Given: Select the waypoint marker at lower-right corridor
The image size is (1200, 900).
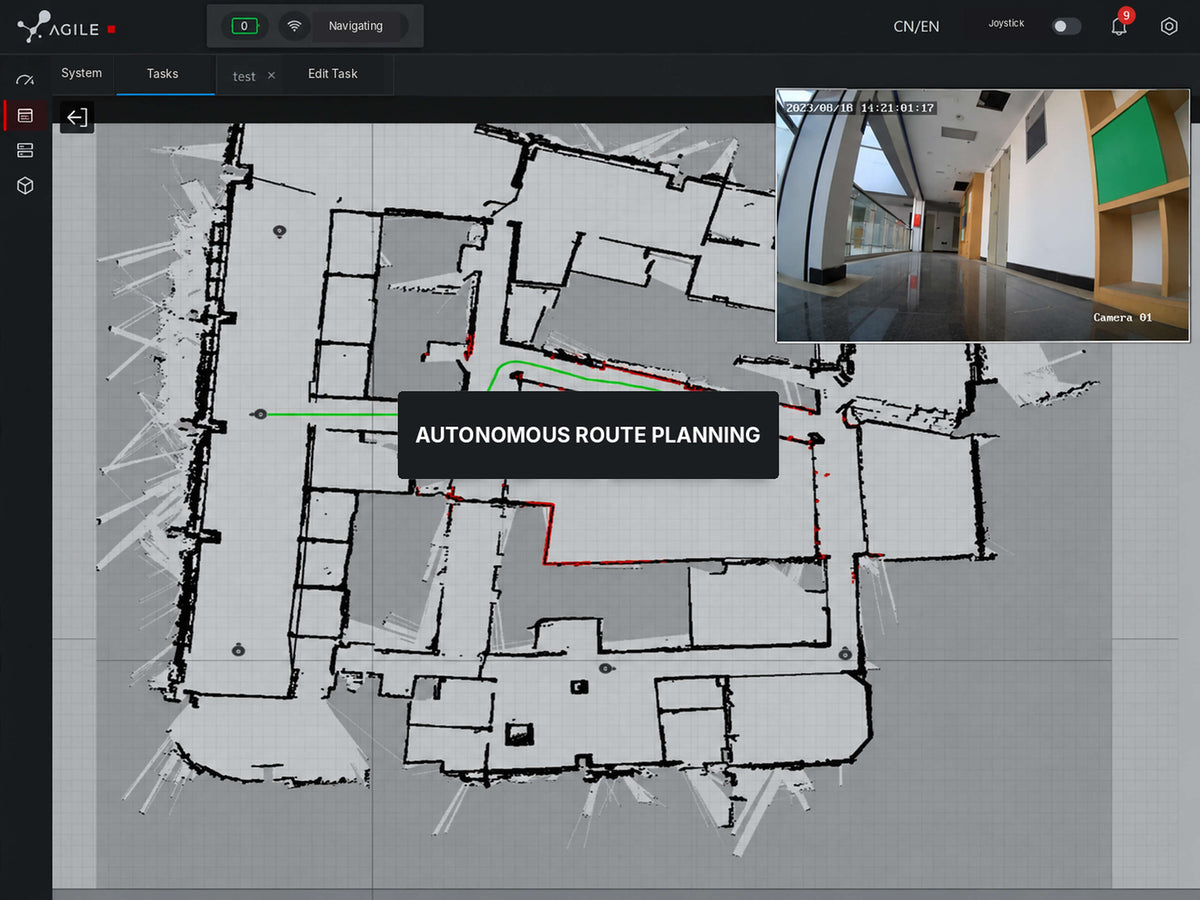Looking at the screenshot, I should coord(845,654).
